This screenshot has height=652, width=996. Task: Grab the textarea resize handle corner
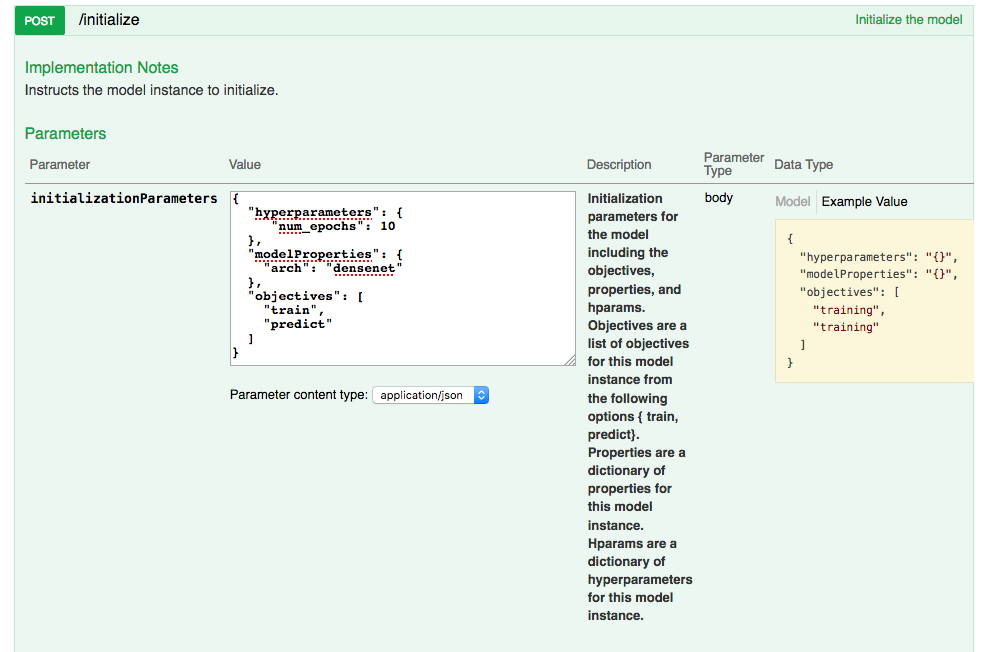coord(570,360)
